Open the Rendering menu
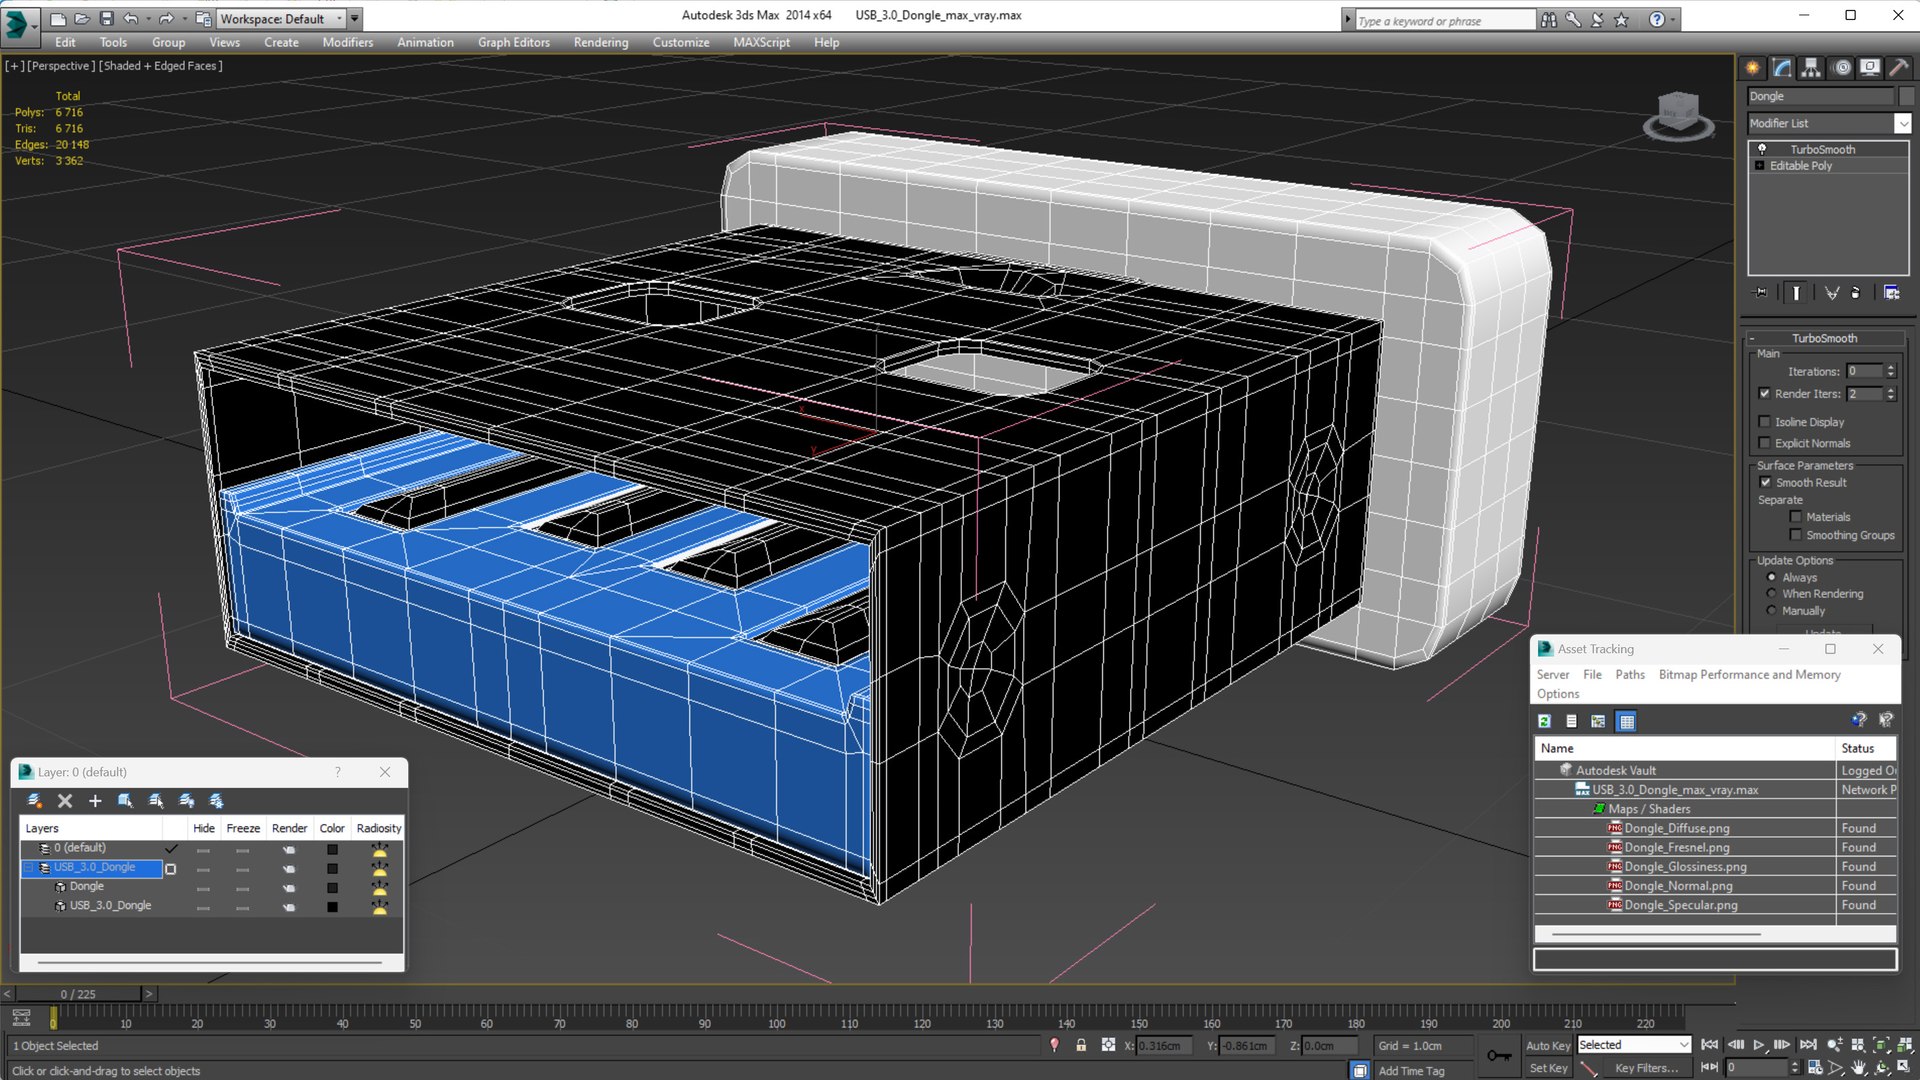The image size is (1920, 1080). tap(600, 42)
